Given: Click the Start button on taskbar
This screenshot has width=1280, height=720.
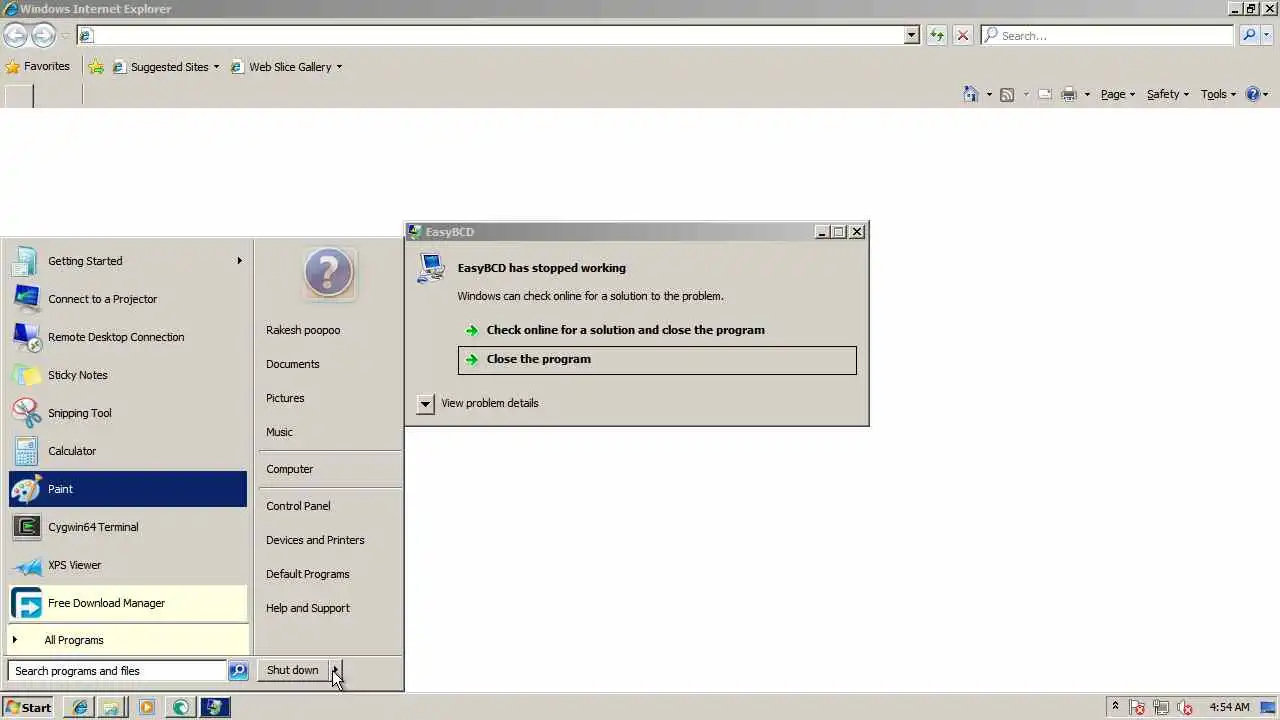Looking at the screenshot, I should click(28, 707).
